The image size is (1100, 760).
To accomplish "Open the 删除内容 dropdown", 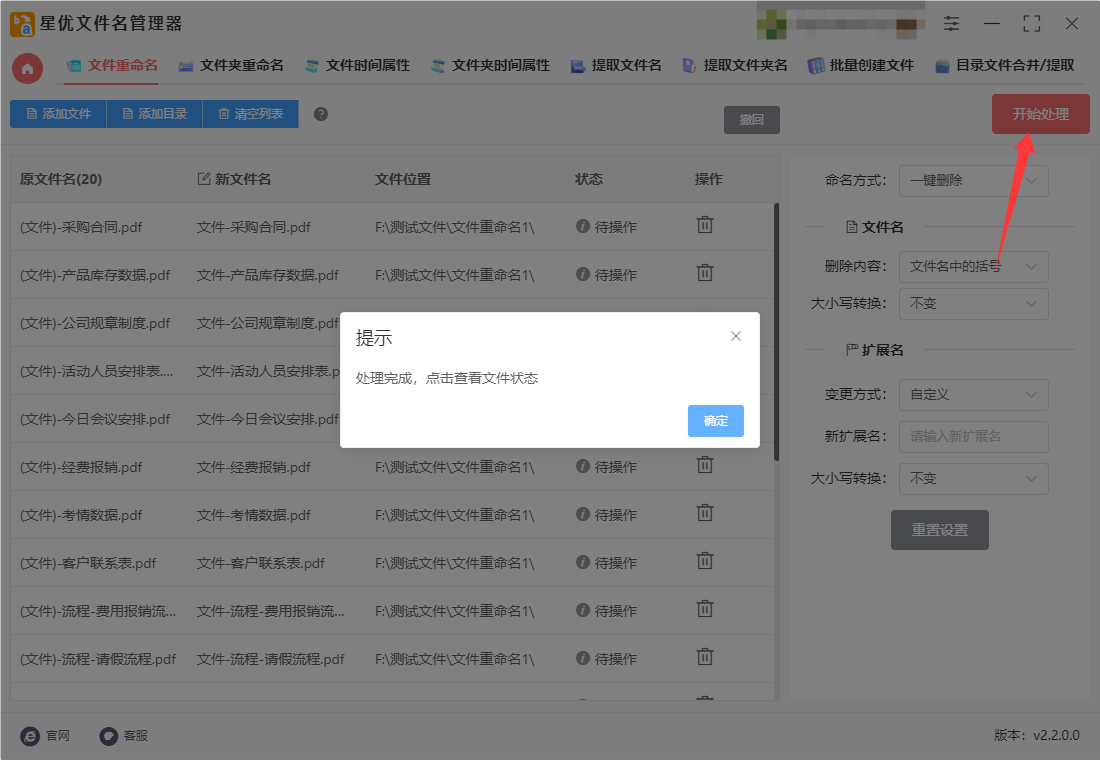I will (974, 267).
